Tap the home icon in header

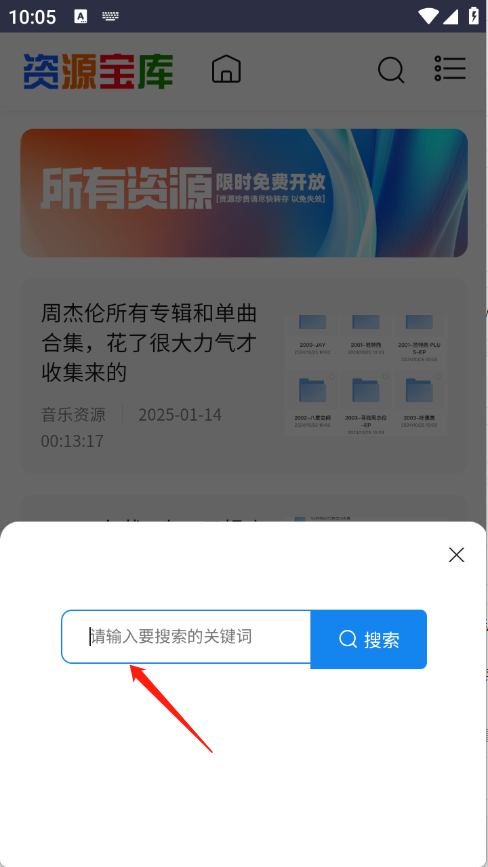[x=226, y=70]
